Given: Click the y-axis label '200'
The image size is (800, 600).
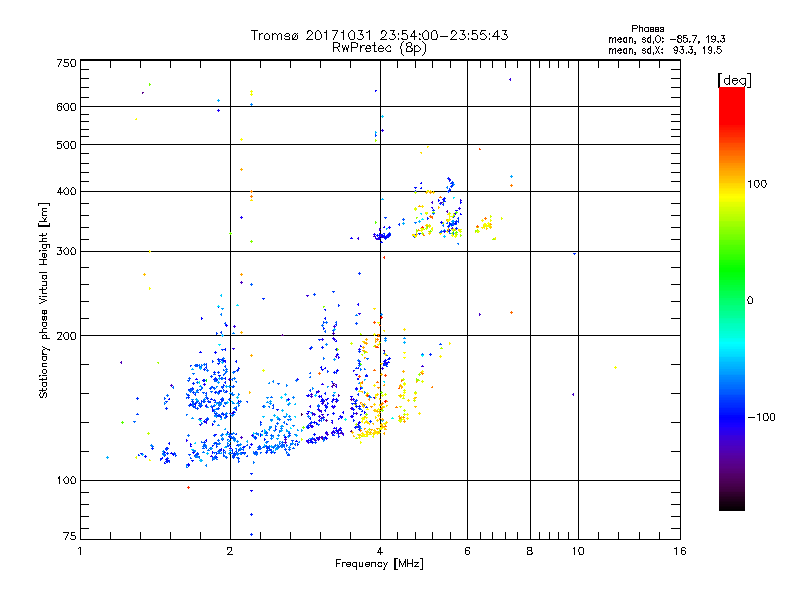Looking at the screenshot, I should click(x=66, y=336).
